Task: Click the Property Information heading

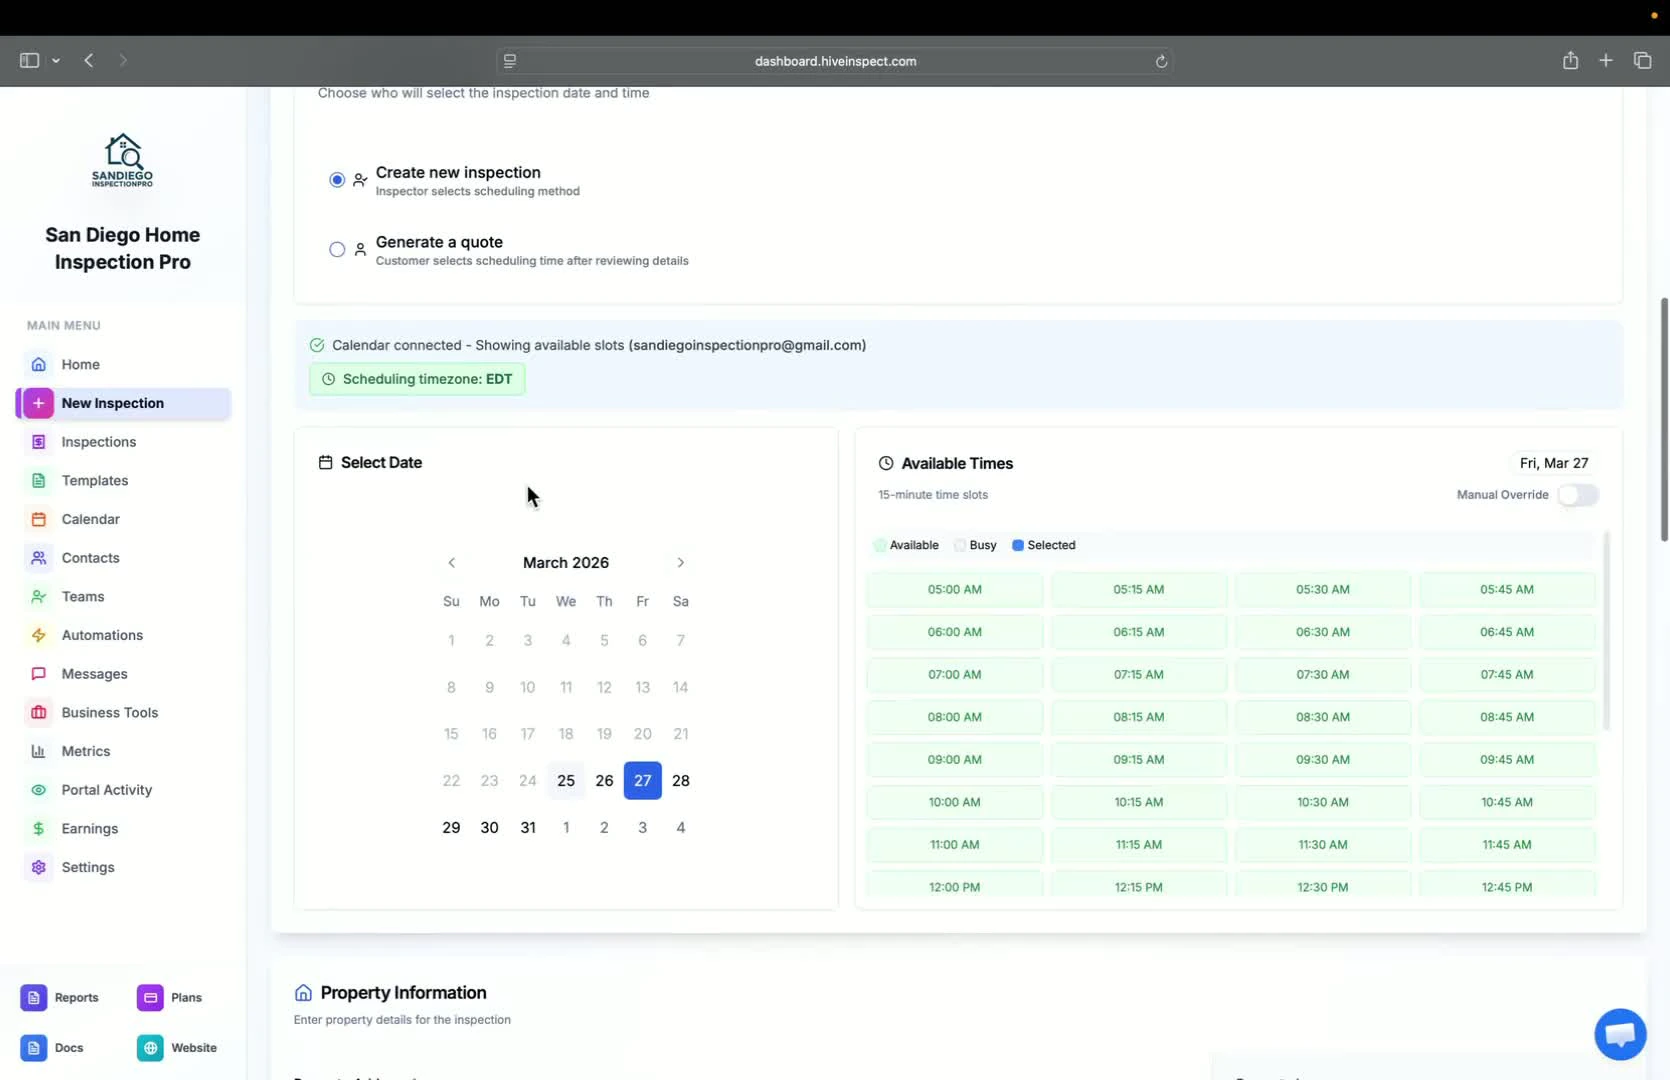Action: 403,993
